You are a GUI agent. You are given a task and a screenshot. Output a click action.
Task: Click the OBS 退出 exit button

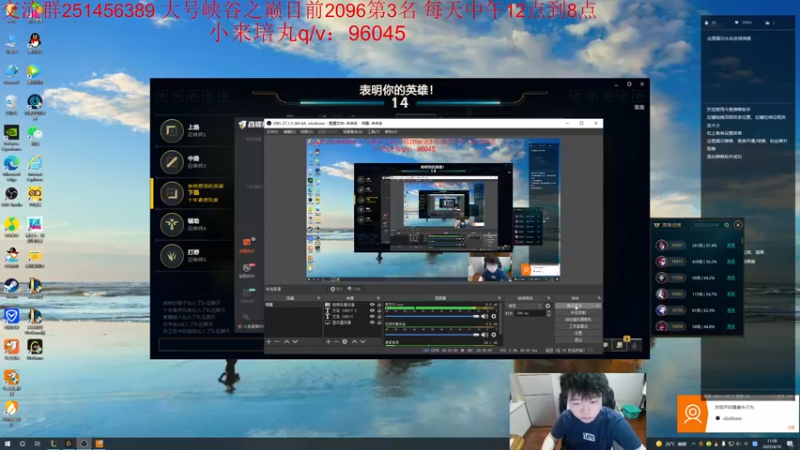[578, 339]
